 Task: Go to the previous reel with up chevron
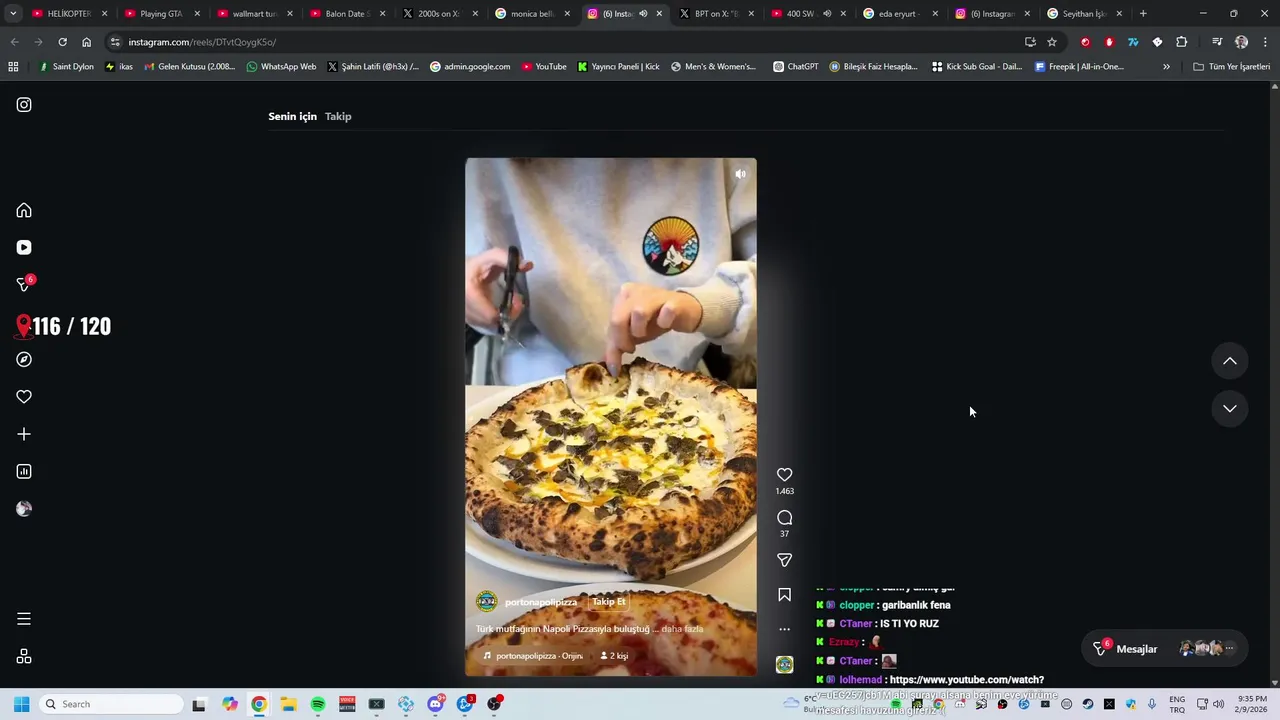[x=1230, y=361]
